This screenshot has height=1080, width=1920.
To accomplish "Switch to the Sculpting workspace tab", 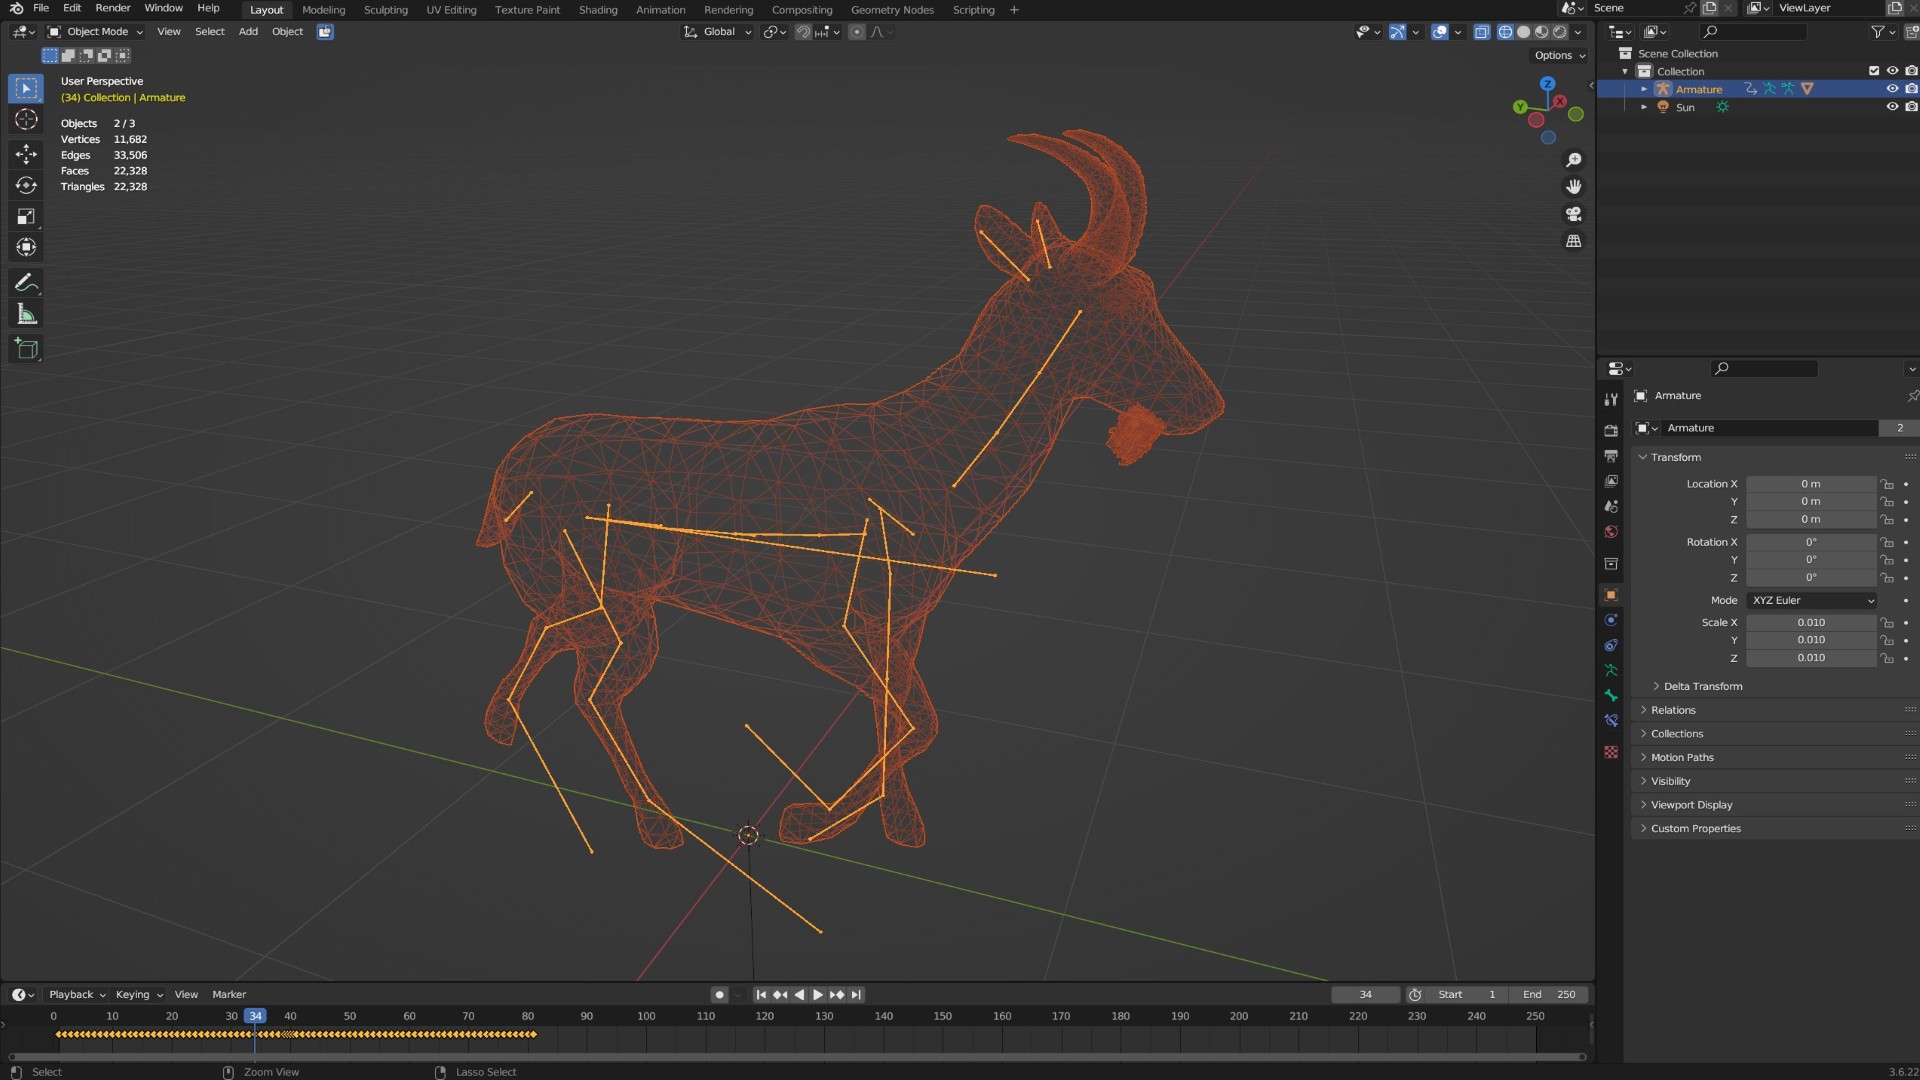I will (x=386, y=10).
